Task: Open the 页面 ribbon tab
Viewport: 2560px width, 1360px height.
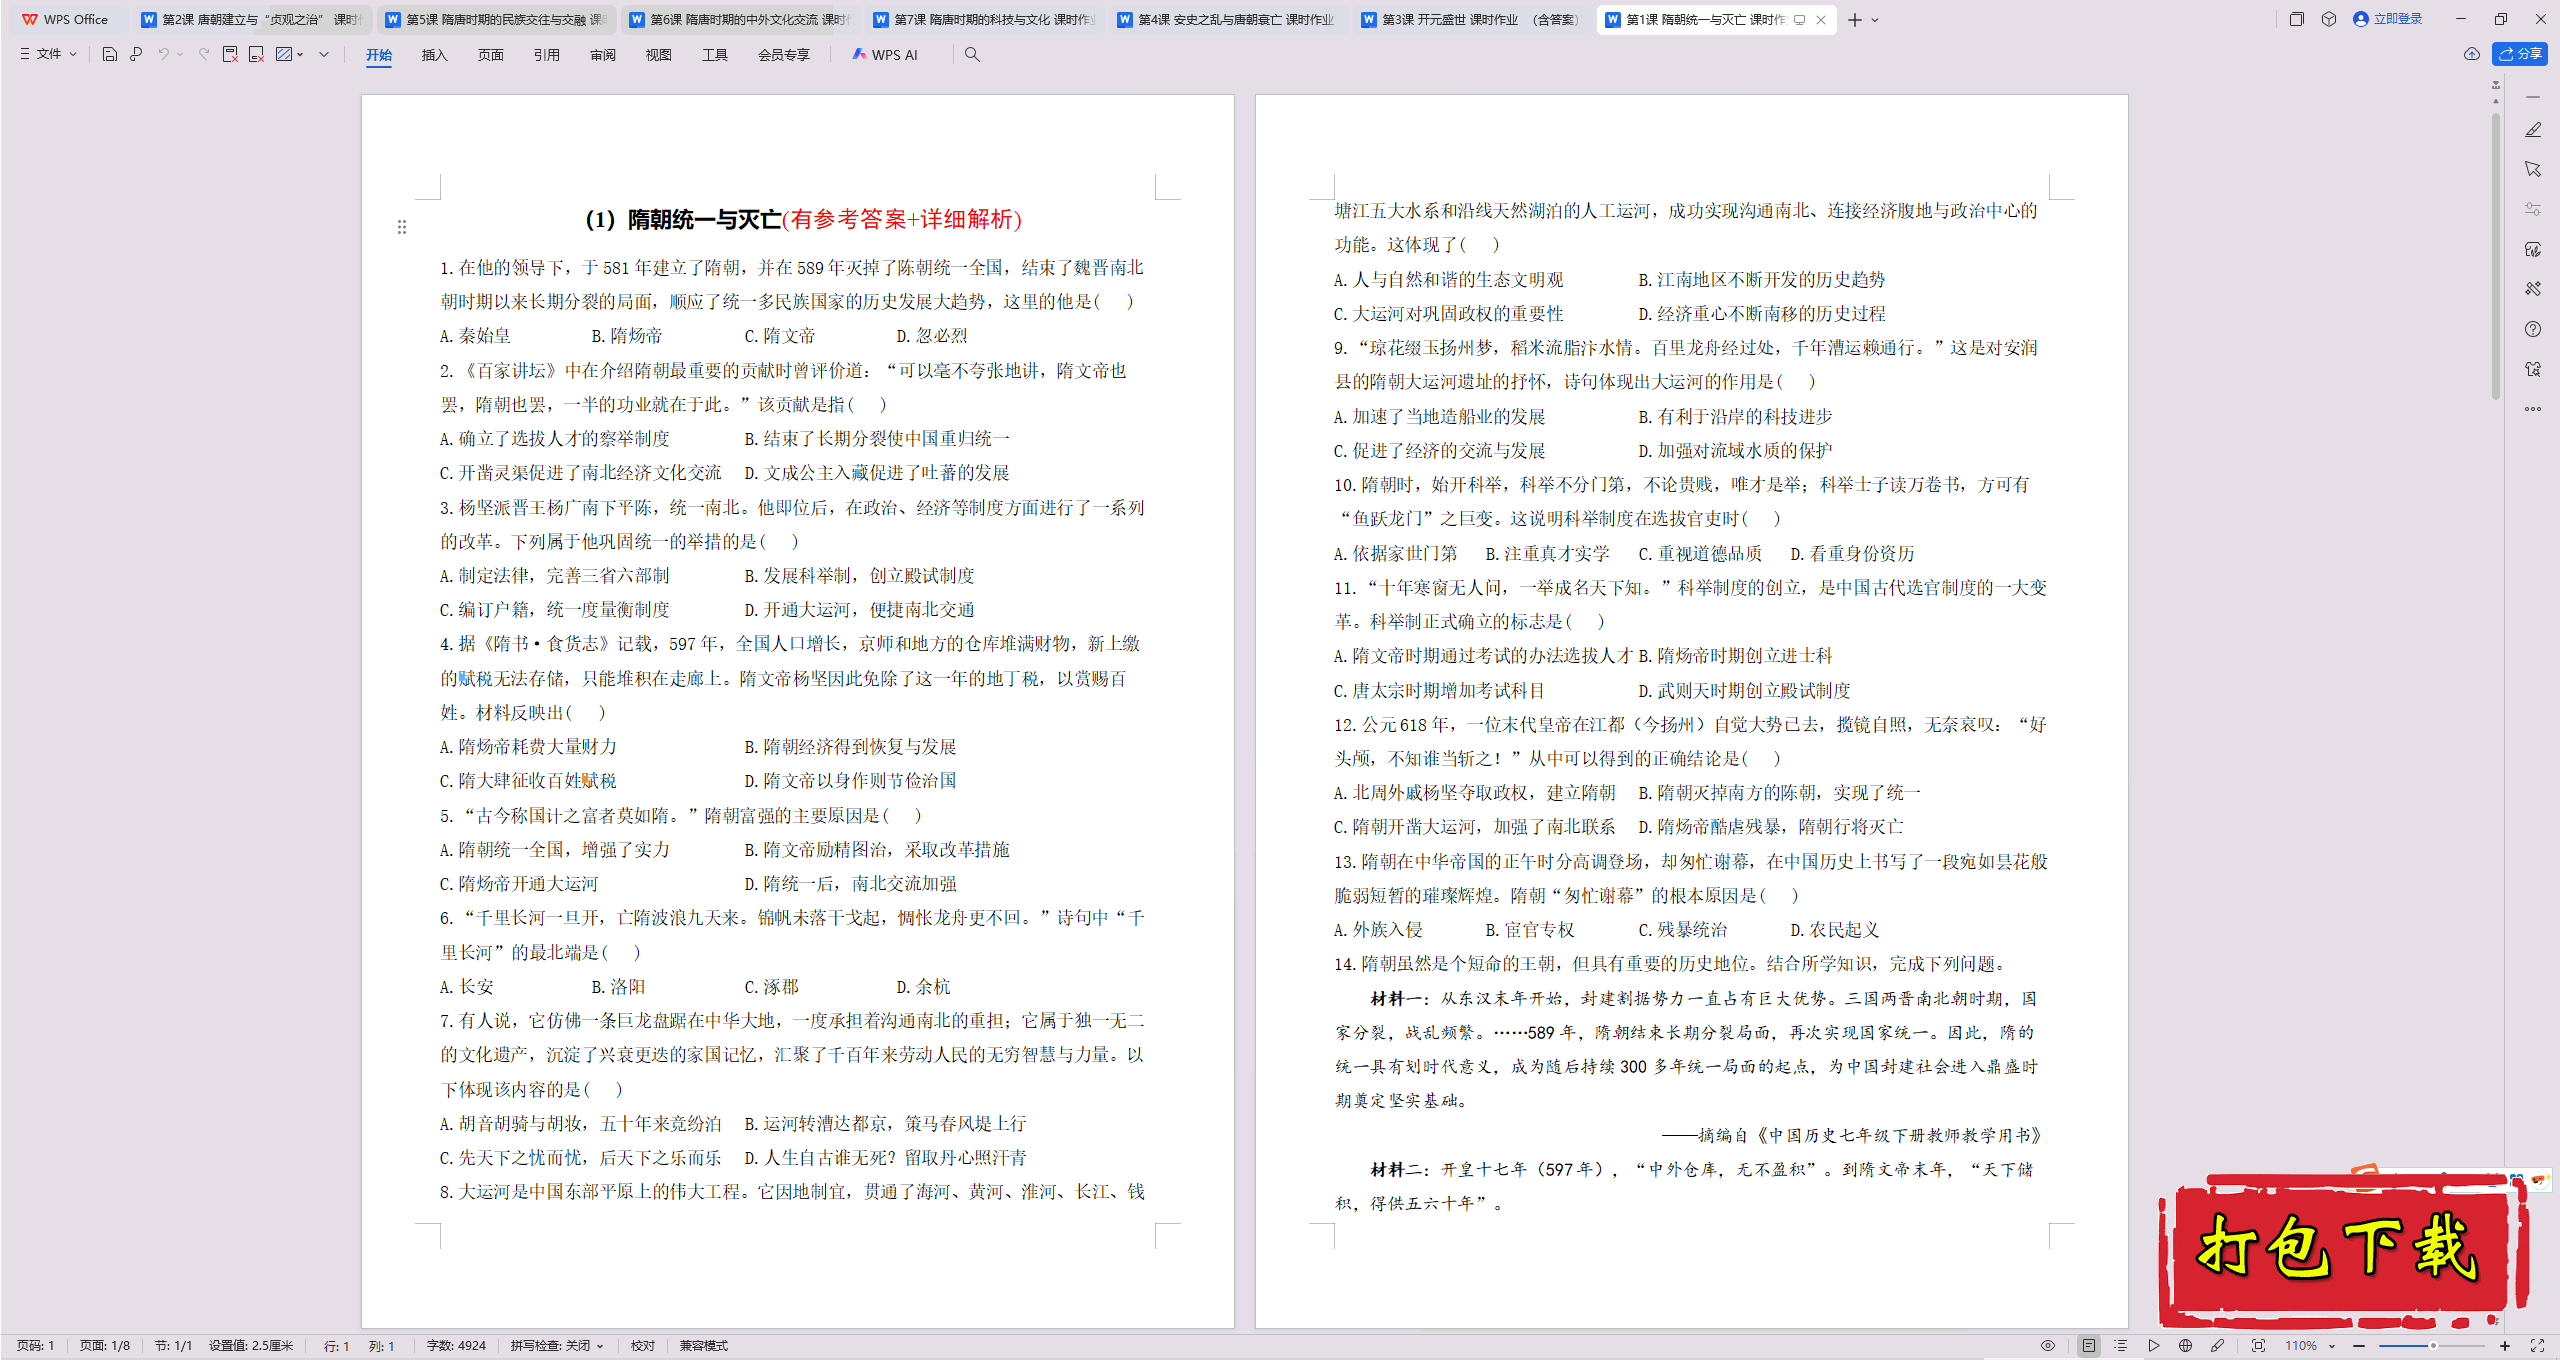Action: click(491, 55)
